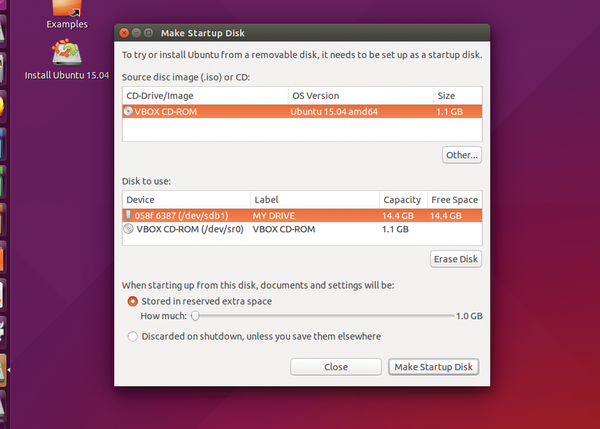Click the Make Startup Disk button

(x=434, y=367)
